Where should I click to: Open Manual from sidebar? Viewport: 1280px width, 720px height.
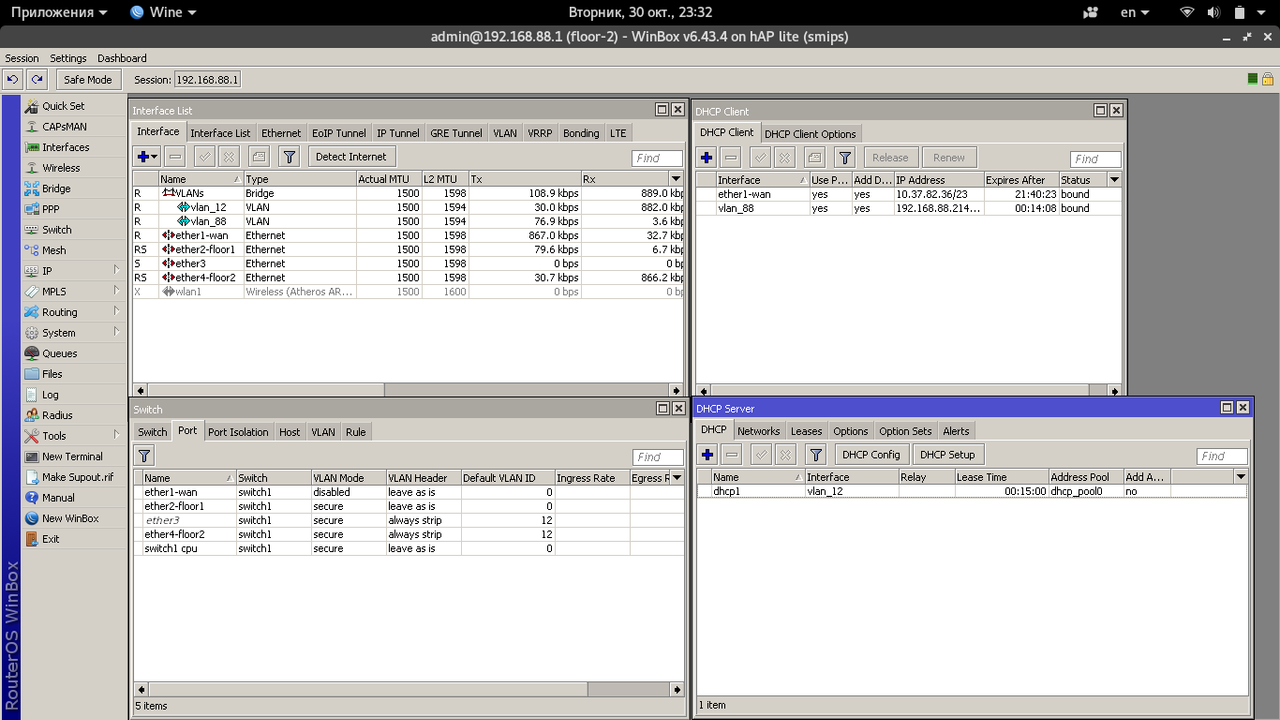58,497
